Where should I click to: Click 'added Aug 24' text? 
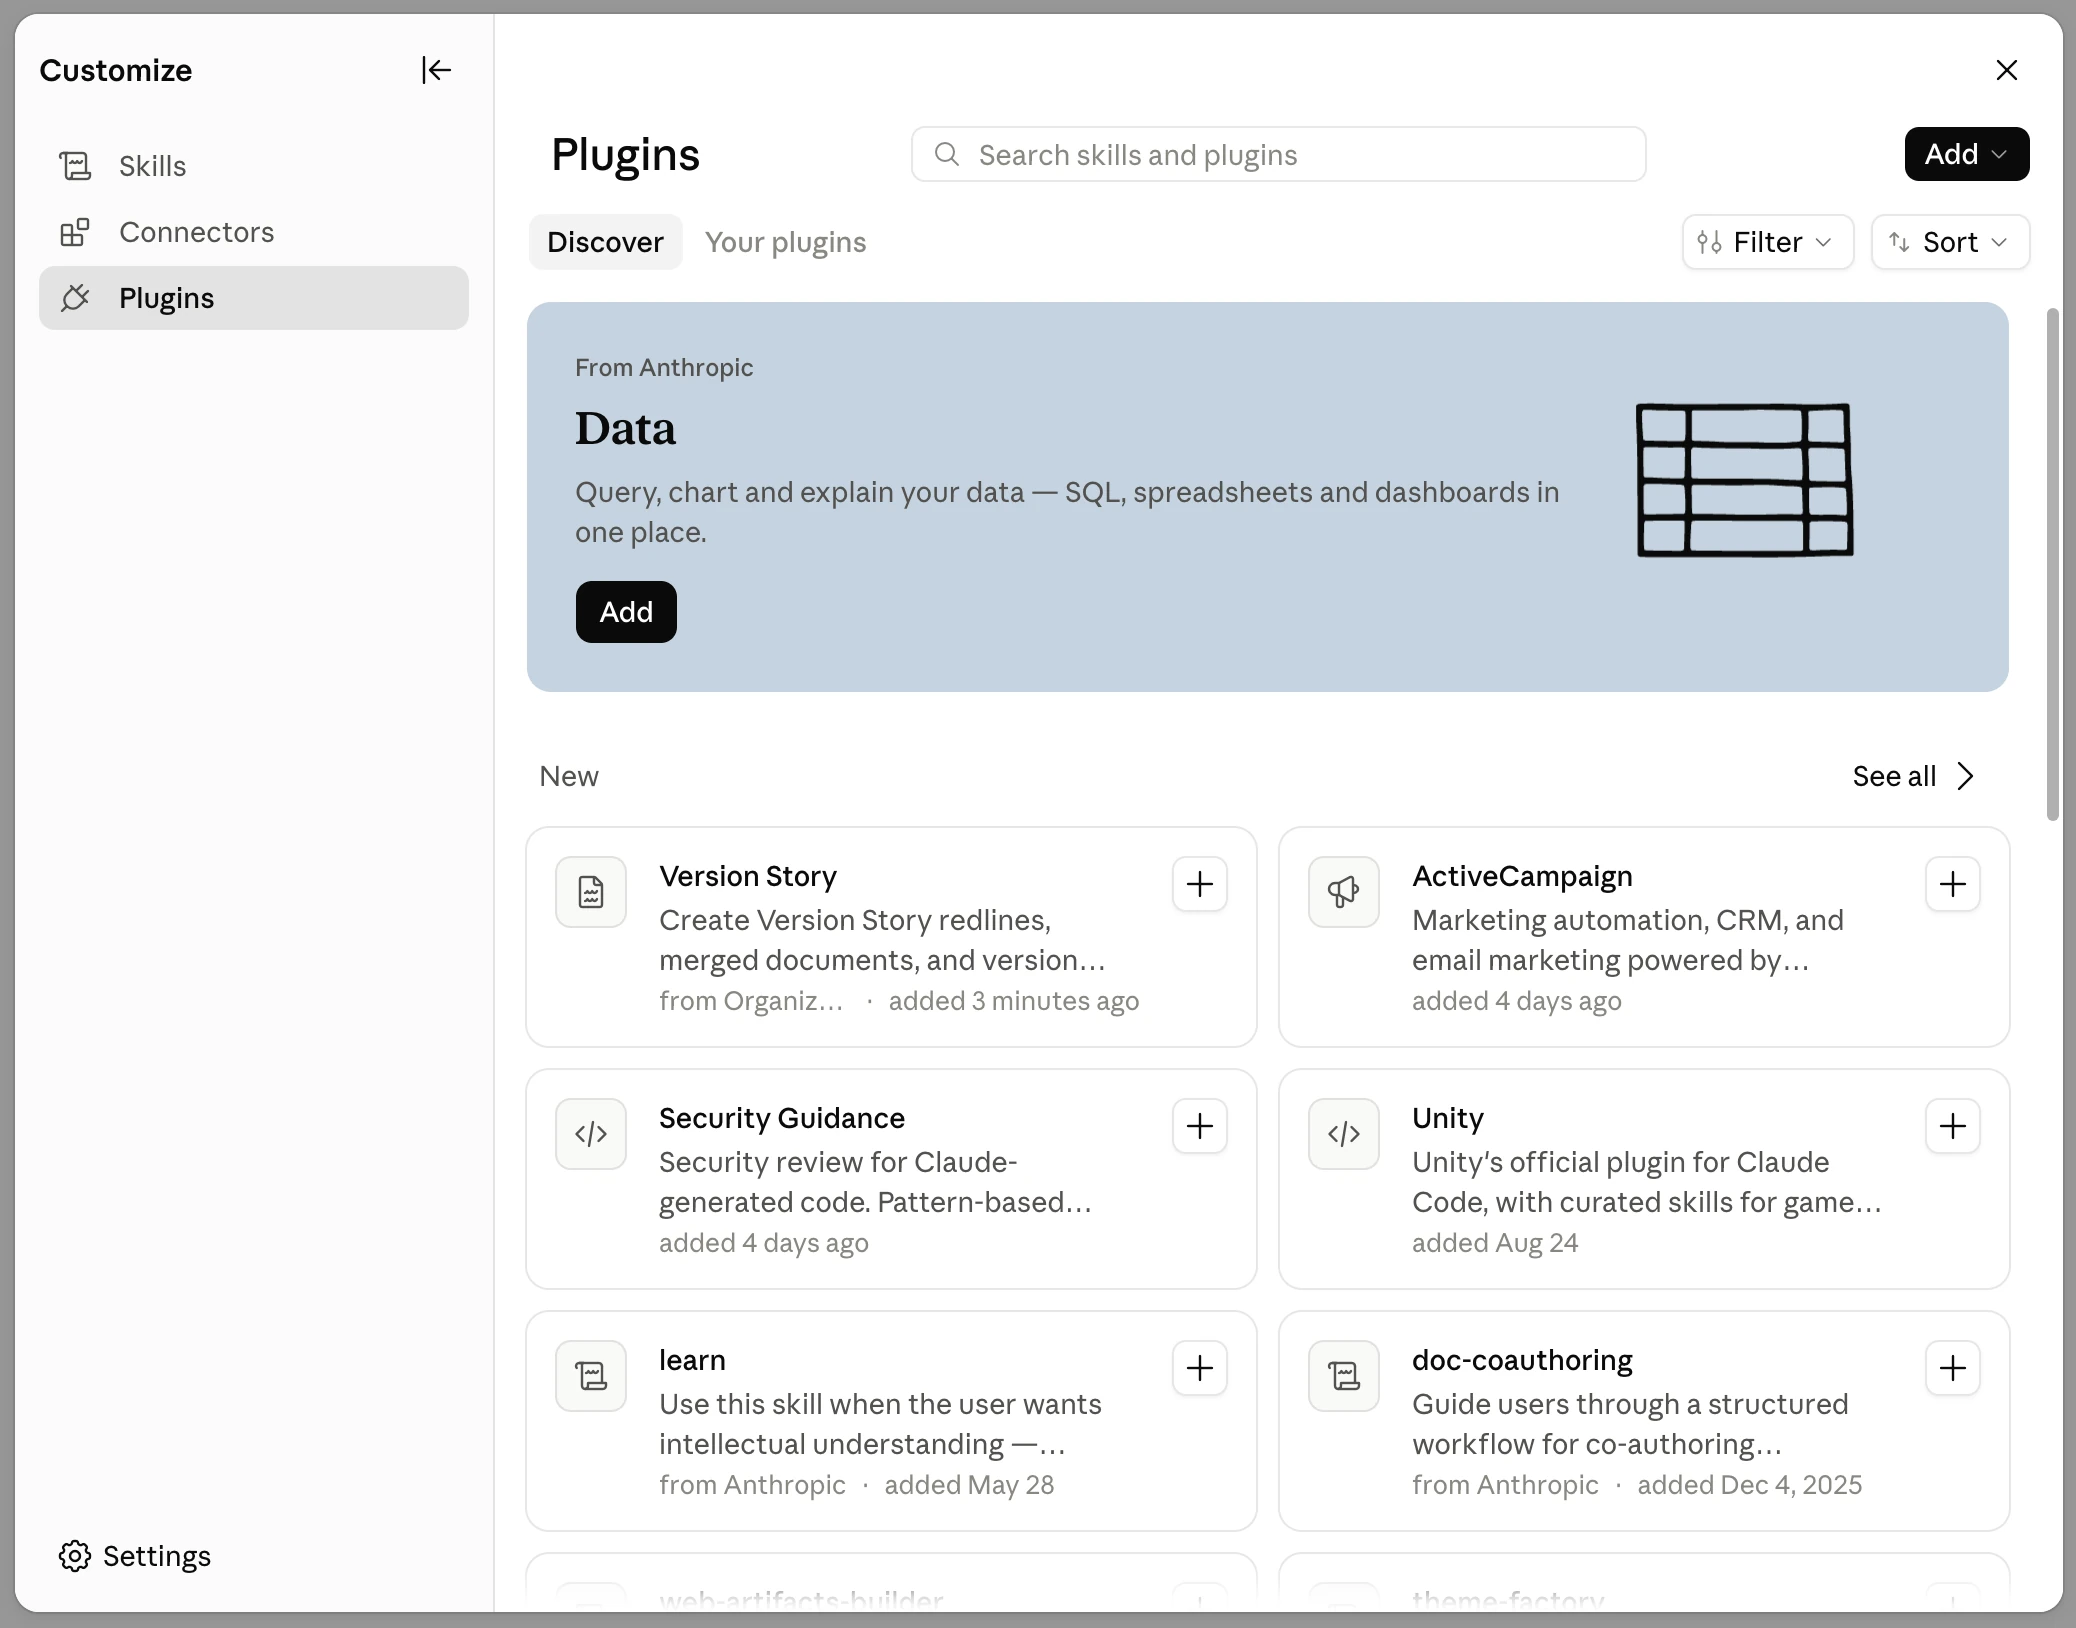1495,1243
